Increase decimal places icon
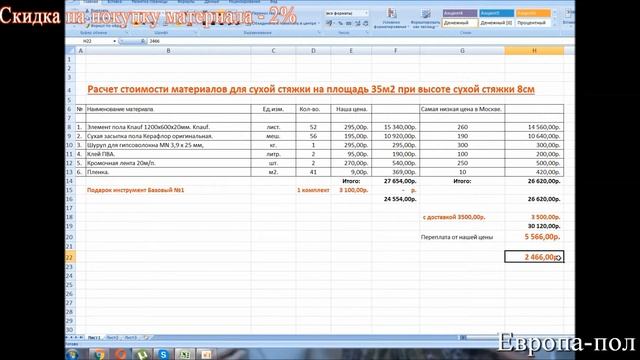 (x=358, y=23)
